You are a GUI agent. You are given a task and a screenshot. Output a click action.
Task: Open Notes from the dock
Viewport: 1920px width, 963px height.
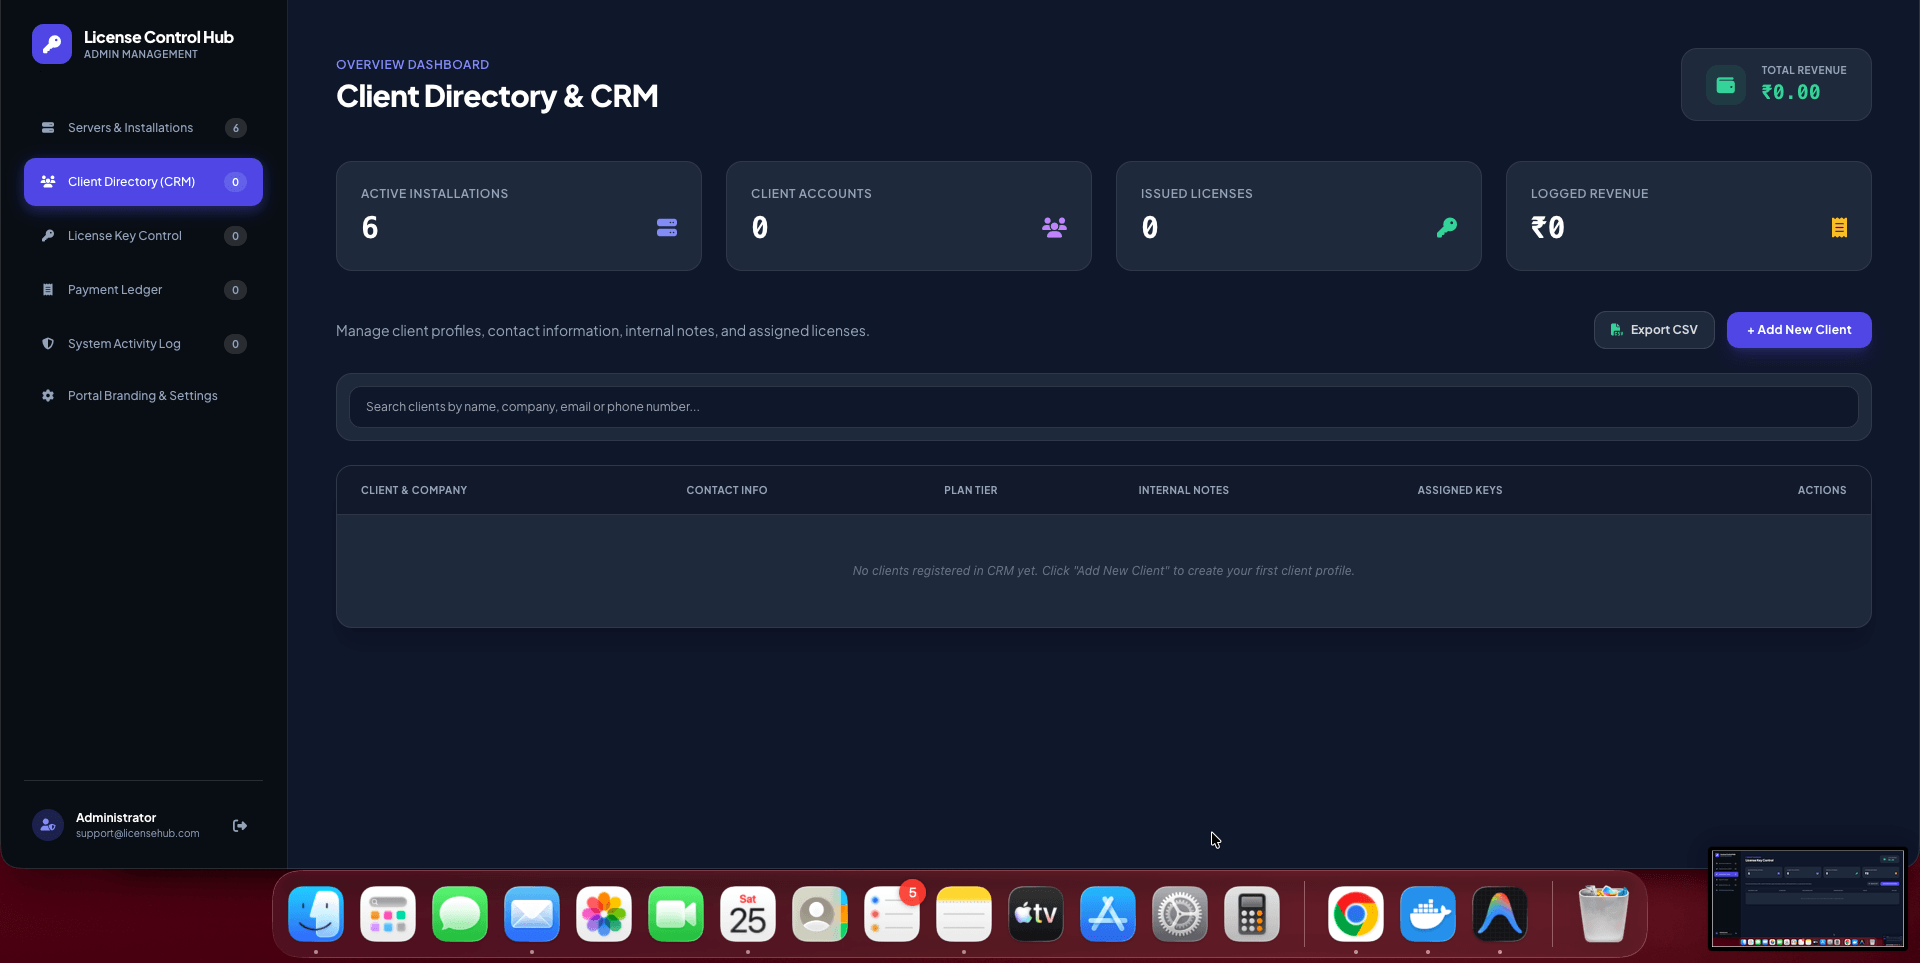click(x=964, y=914)
